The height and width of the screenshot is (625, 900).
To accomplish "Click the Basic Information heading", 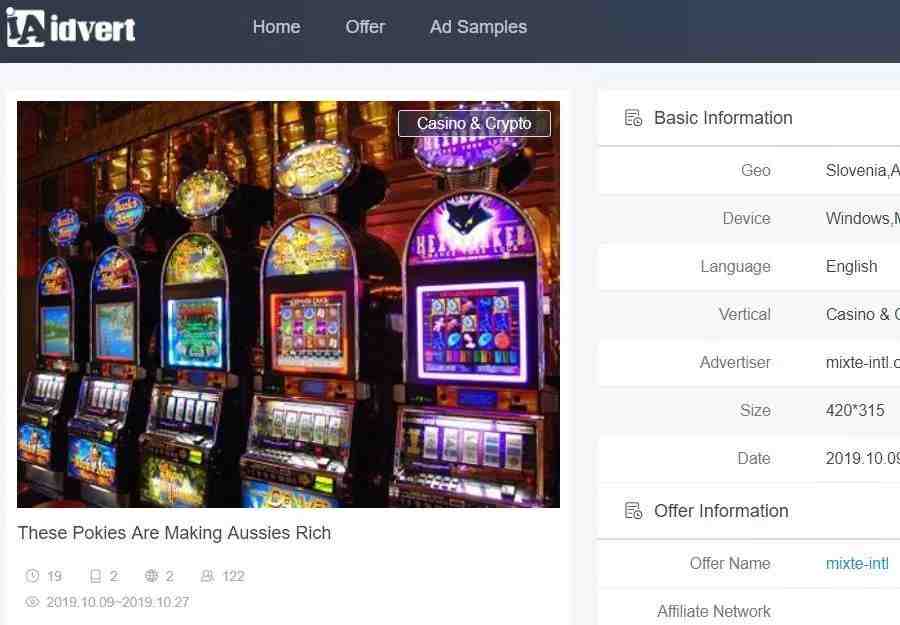I will (723, 118).
